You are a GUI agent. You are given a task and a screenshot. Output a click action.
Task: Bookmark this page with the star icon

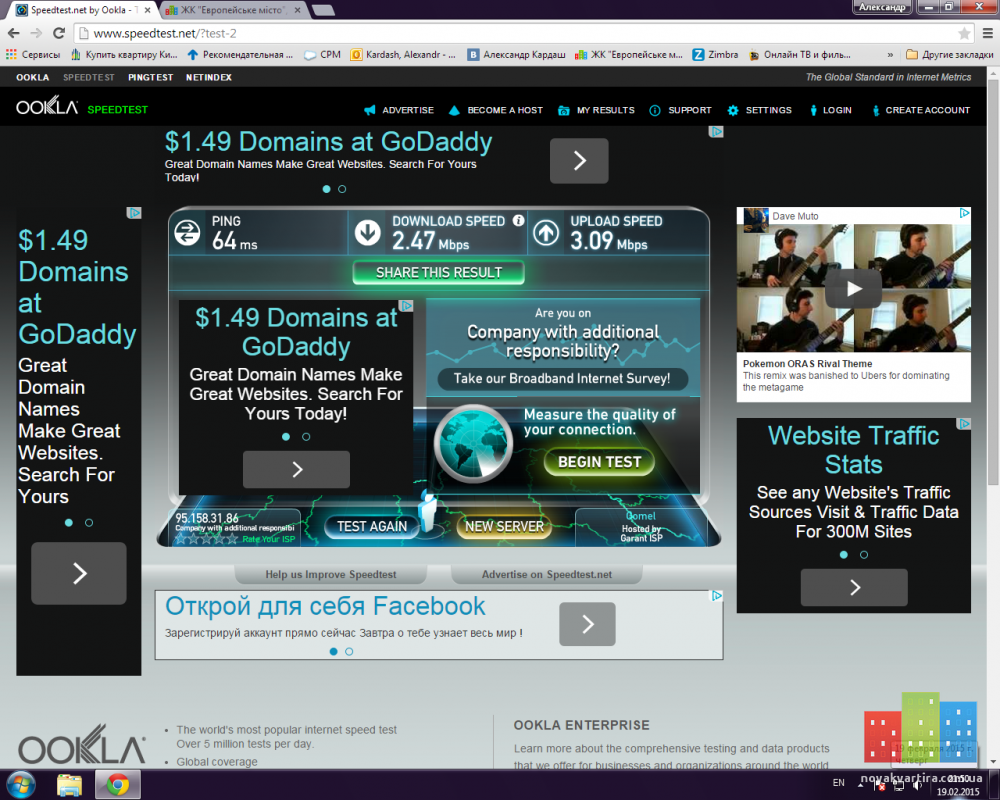click(x=964, y=33)
